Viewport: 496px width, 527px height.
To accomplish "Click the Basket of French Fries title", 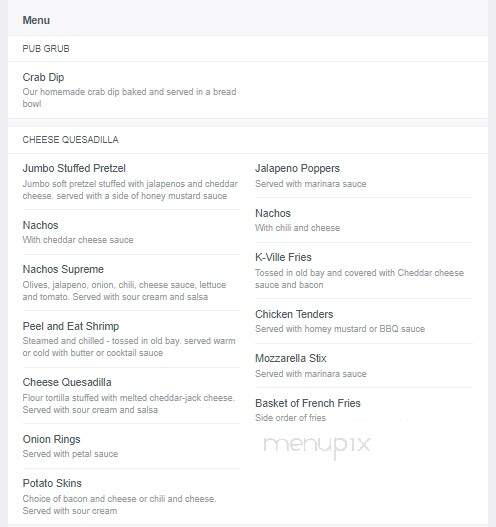I will 308,403.
